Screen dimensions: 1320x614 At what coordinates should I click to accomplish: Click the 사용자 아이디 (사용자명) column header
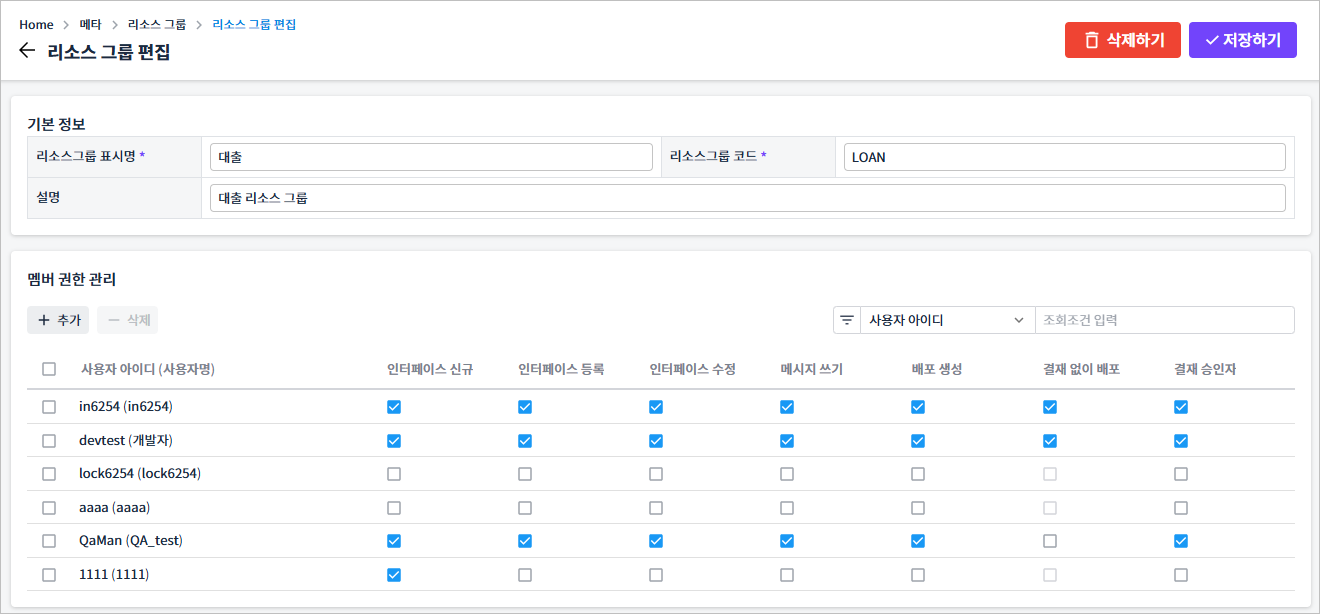[148, 369]
